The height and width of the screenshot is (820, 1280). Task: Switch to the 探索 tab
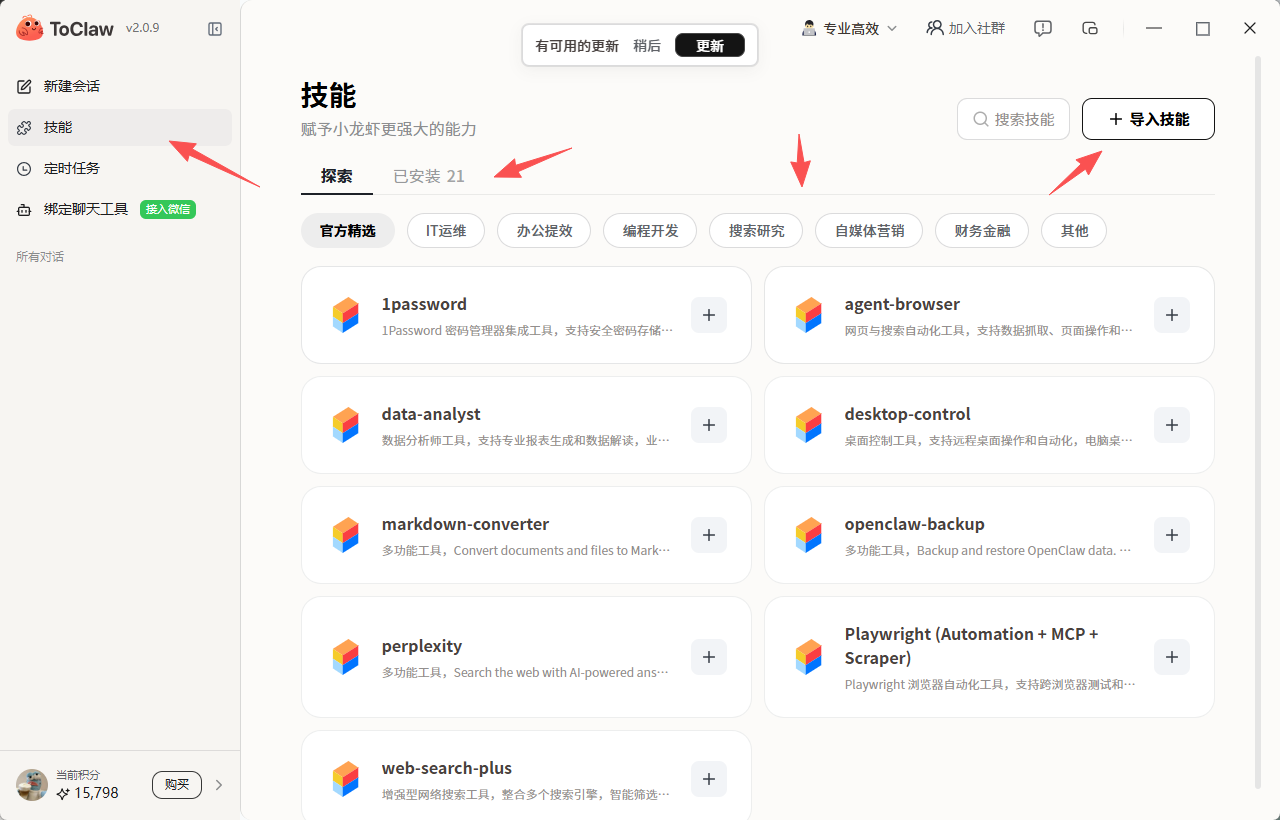[x=337, y=176]
